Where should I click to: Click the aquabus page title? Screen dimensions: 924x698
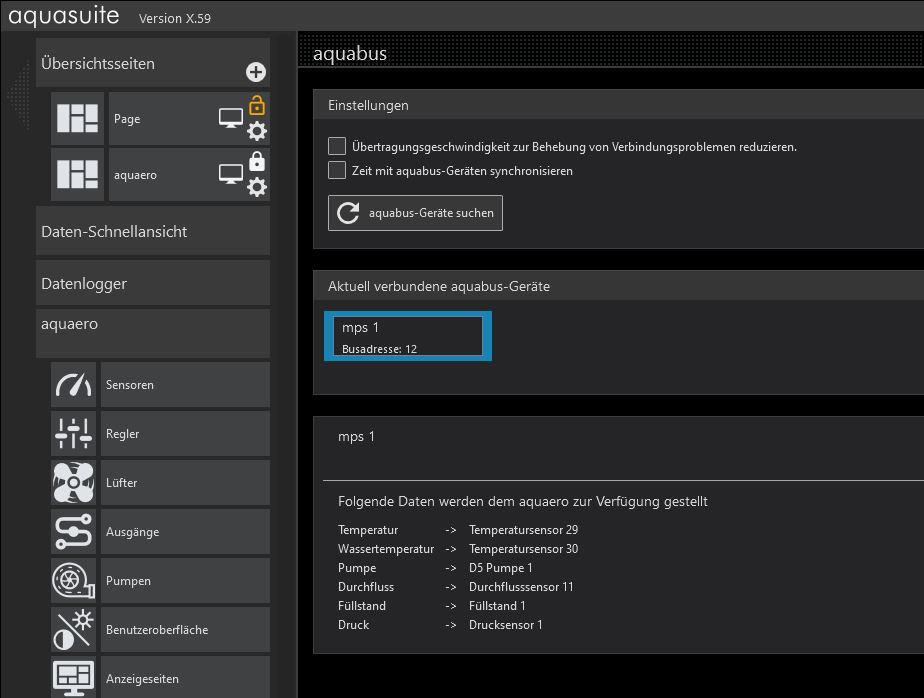350,54
